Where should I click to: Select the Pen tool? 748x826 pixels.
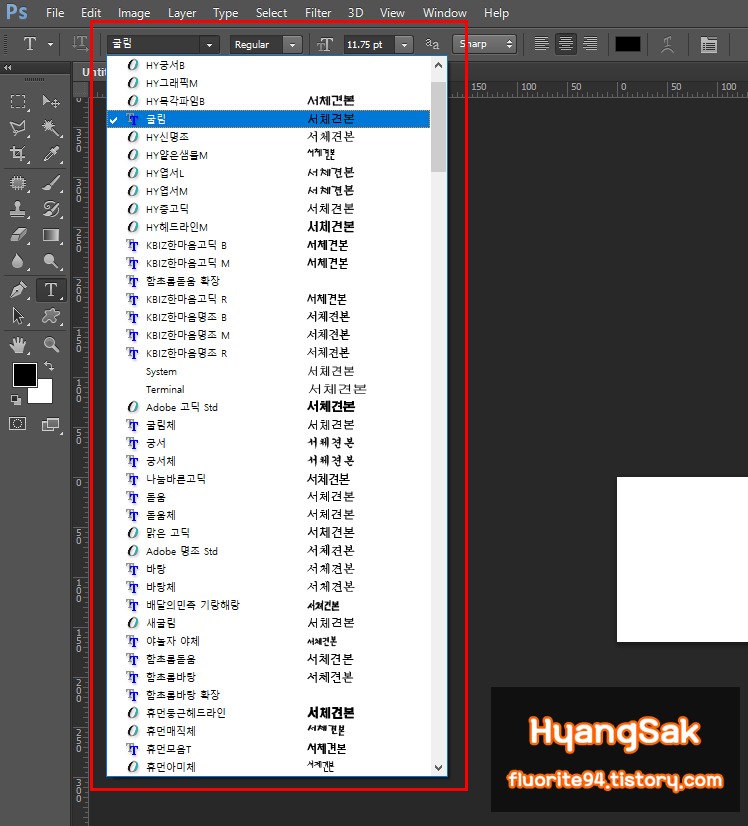click(18, 290)
